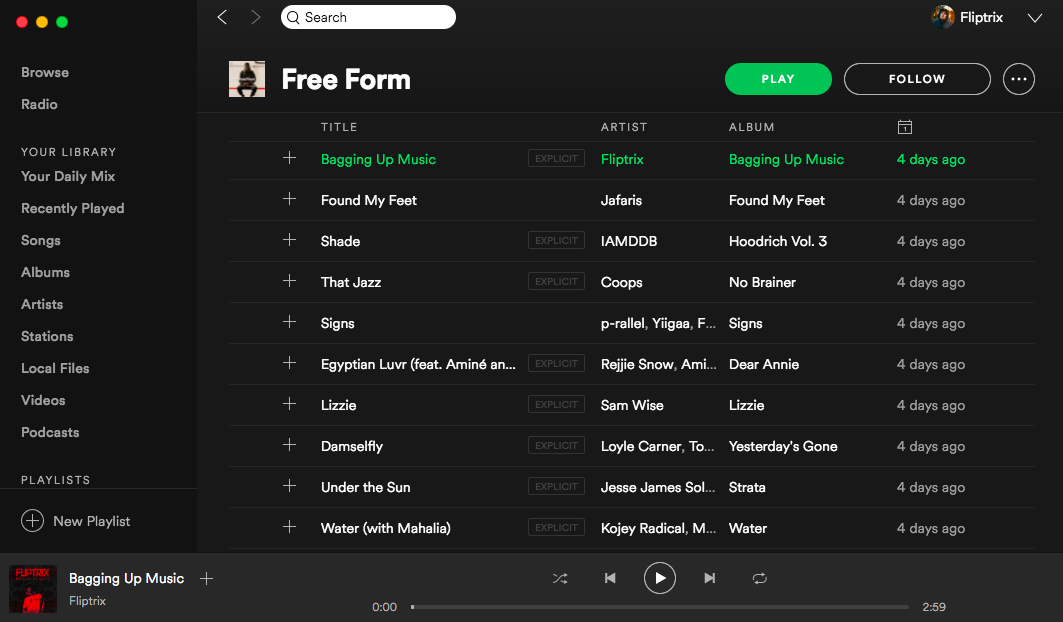Screen dimensions: 1063x622
Task: Click the green PLAY button
Action: (x=778, y=79)
